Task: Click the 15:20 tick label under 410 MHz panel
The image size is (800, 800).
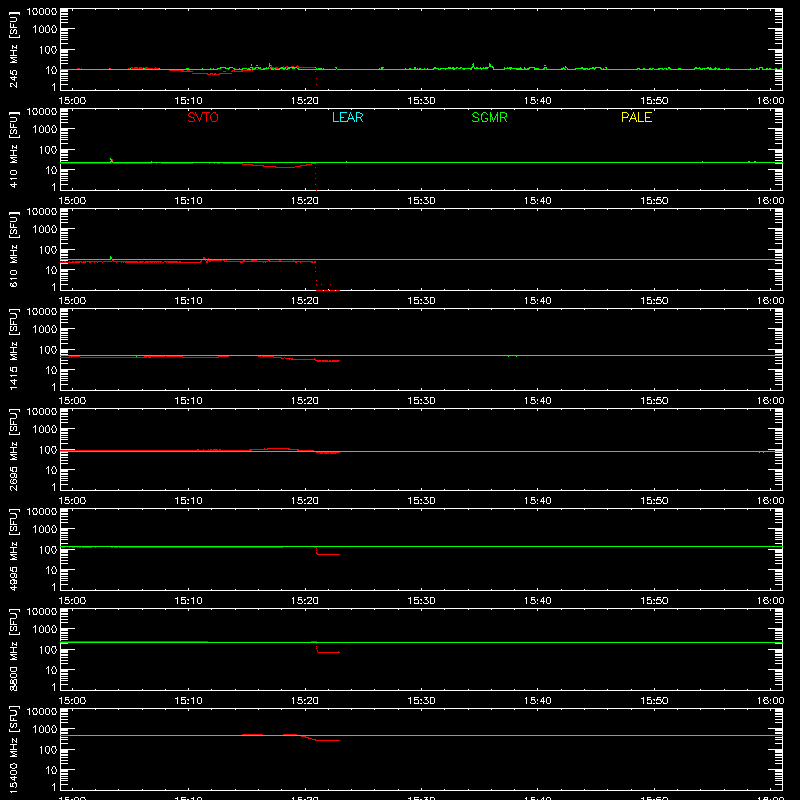Action: click(x=305, y=201)
